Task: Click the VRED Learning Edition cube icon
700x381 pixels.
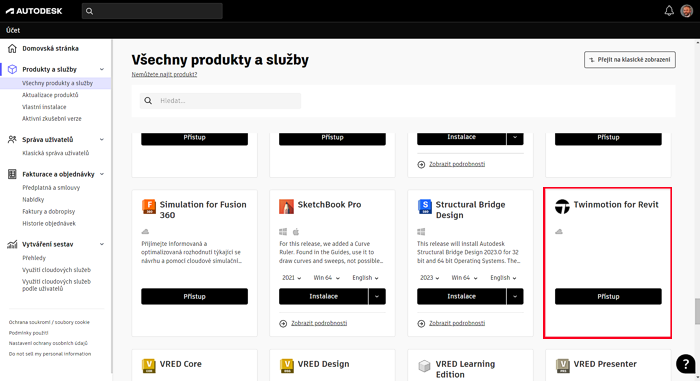Action: pyautogui.click(x=424, y=366)
